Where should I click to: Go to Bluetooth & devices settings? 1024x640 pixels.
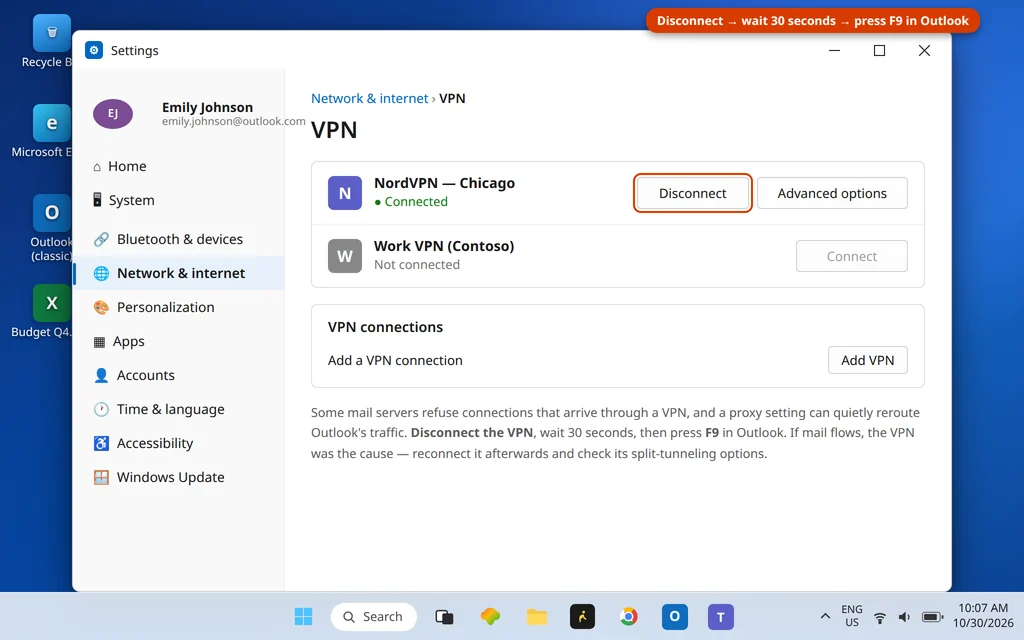click(180, 239)
